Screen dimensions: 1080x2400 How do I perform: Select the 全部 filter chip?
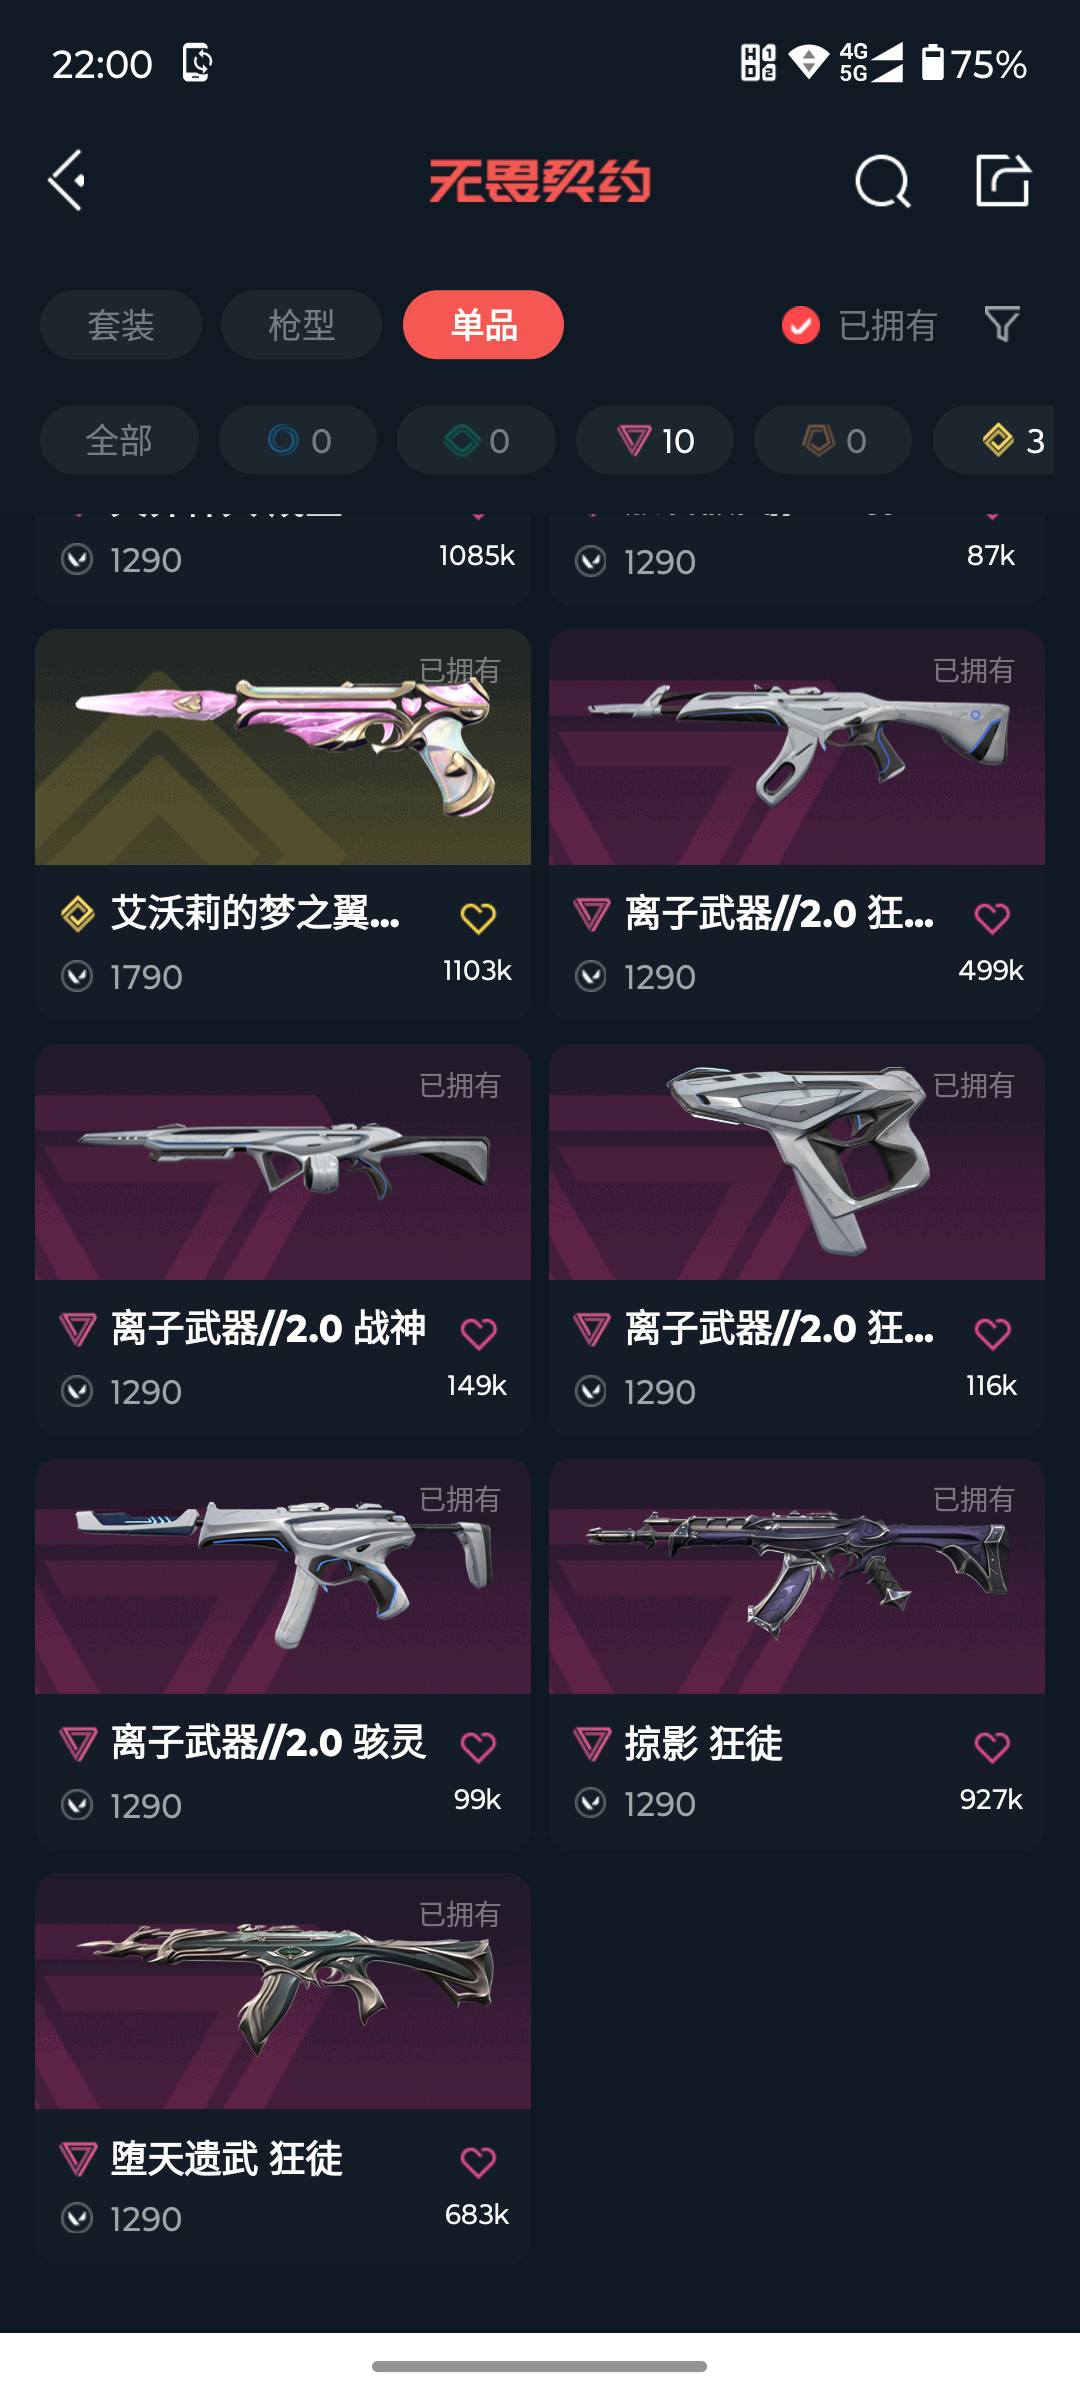pos(119,440)
